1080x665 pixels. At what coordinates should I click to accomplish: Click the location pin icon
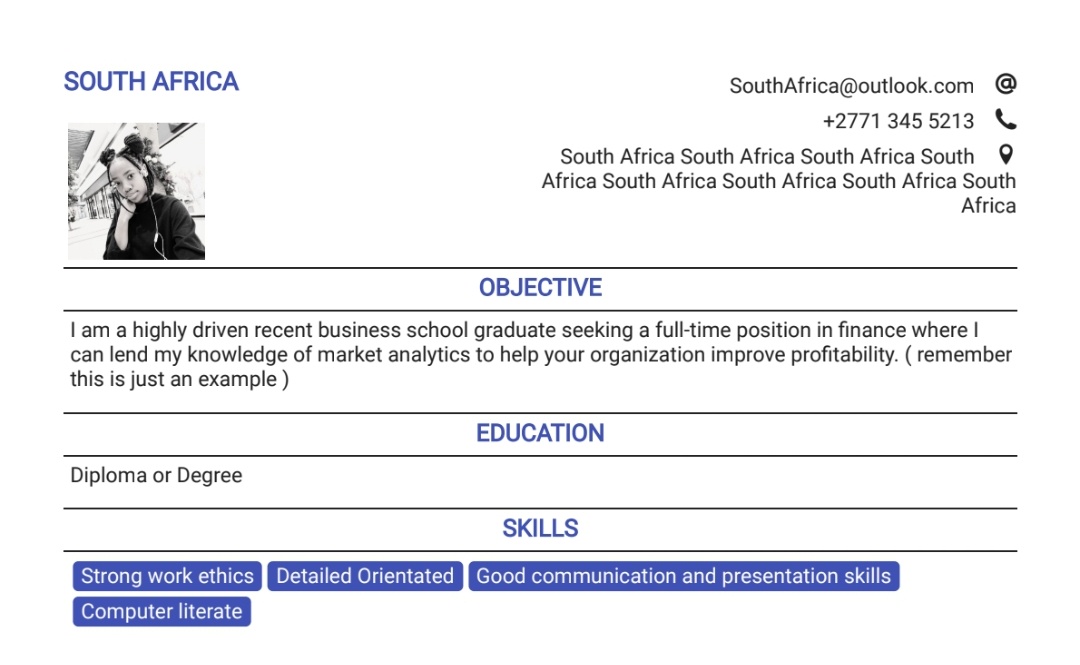tap(1006, 155)
